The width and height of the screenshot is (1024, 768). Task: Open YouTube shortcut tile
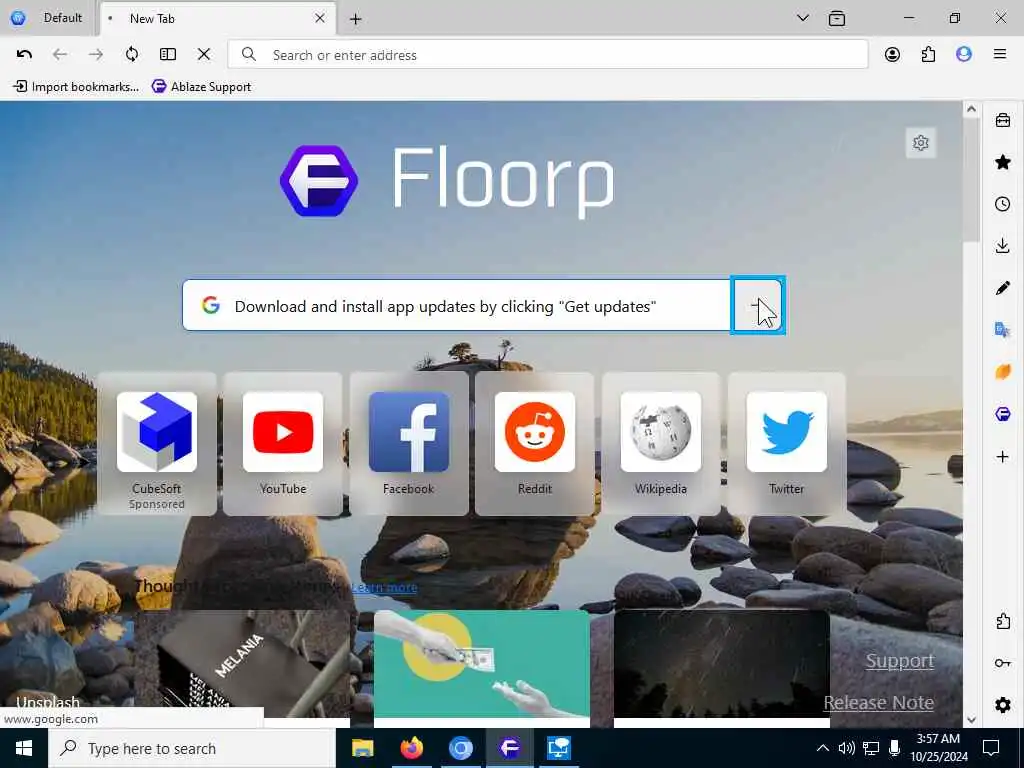click(283, 444)
